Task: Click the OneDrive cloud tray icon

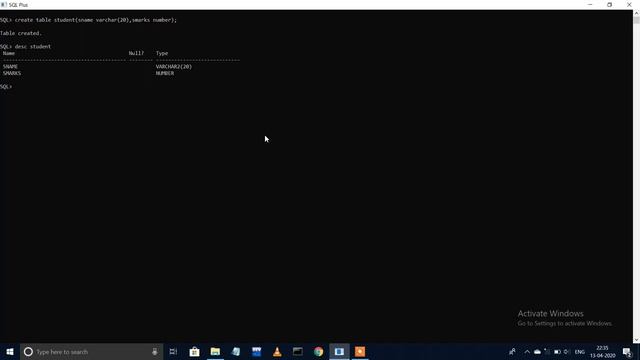Action: point(538,351)
